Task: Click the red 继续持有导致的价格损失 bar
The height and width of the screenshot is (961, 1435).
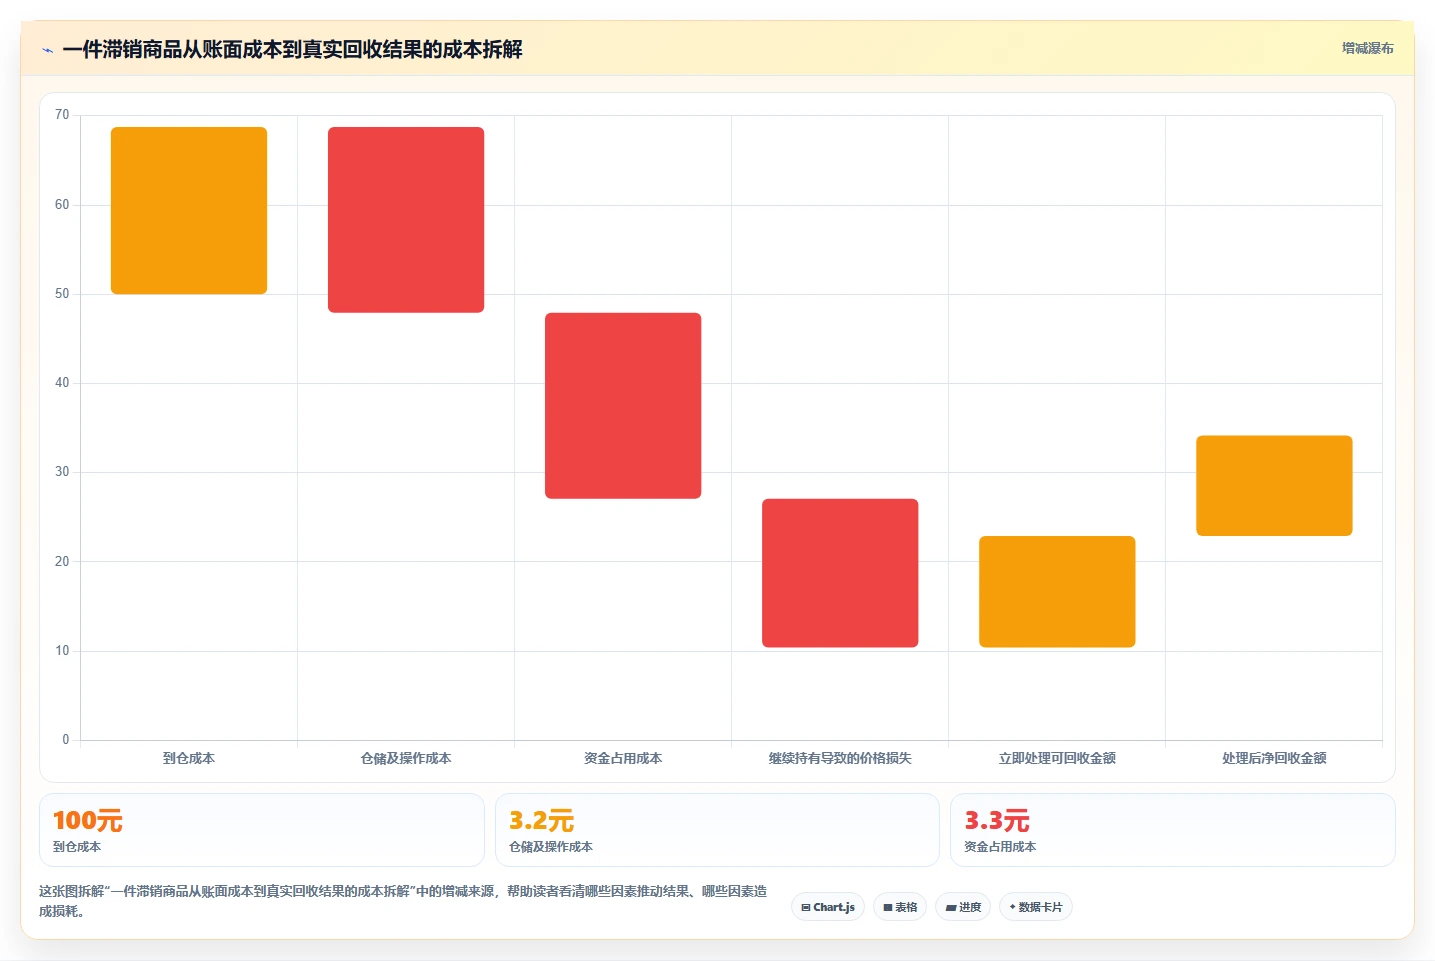Action: coord(840,573)
